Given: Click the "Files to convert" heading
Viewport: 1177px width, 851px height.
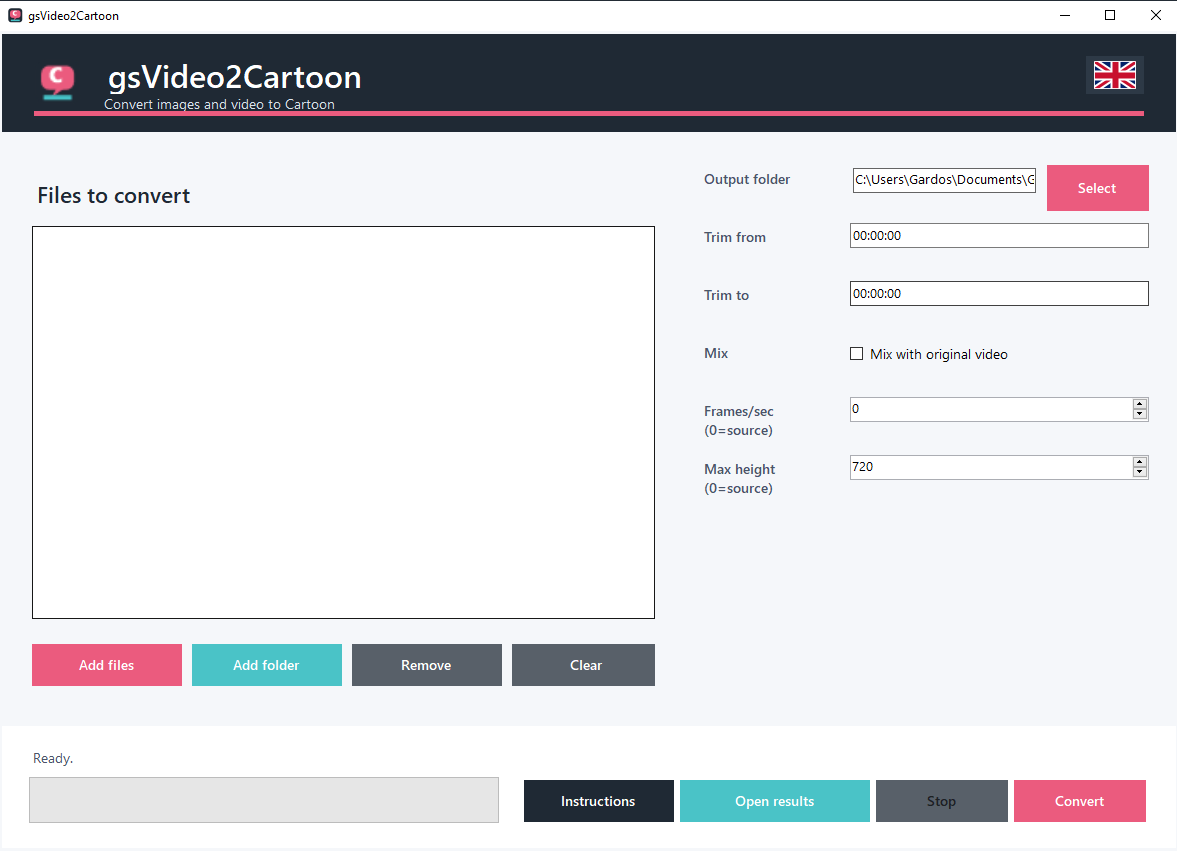Looking at the screenshot, I should [113, 196].
